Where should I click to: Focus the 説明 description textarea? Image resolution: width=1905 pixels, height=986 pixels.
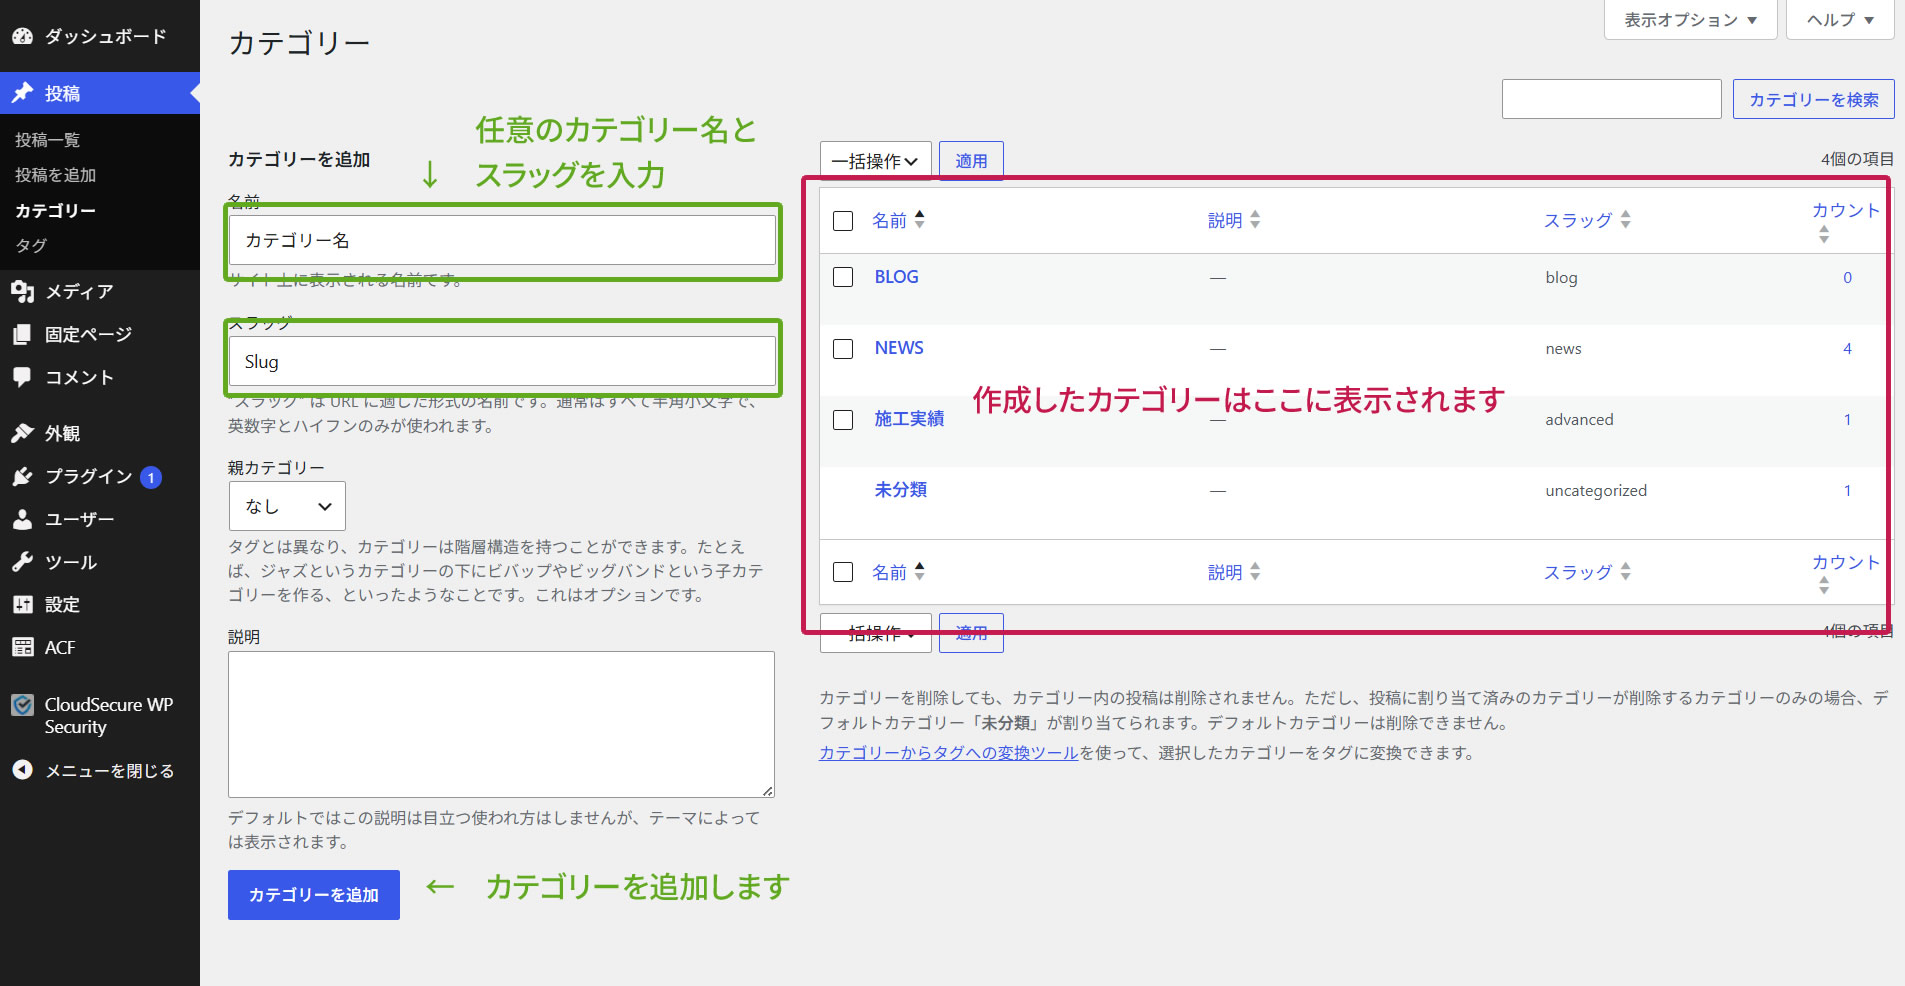[x=501, y=724]
